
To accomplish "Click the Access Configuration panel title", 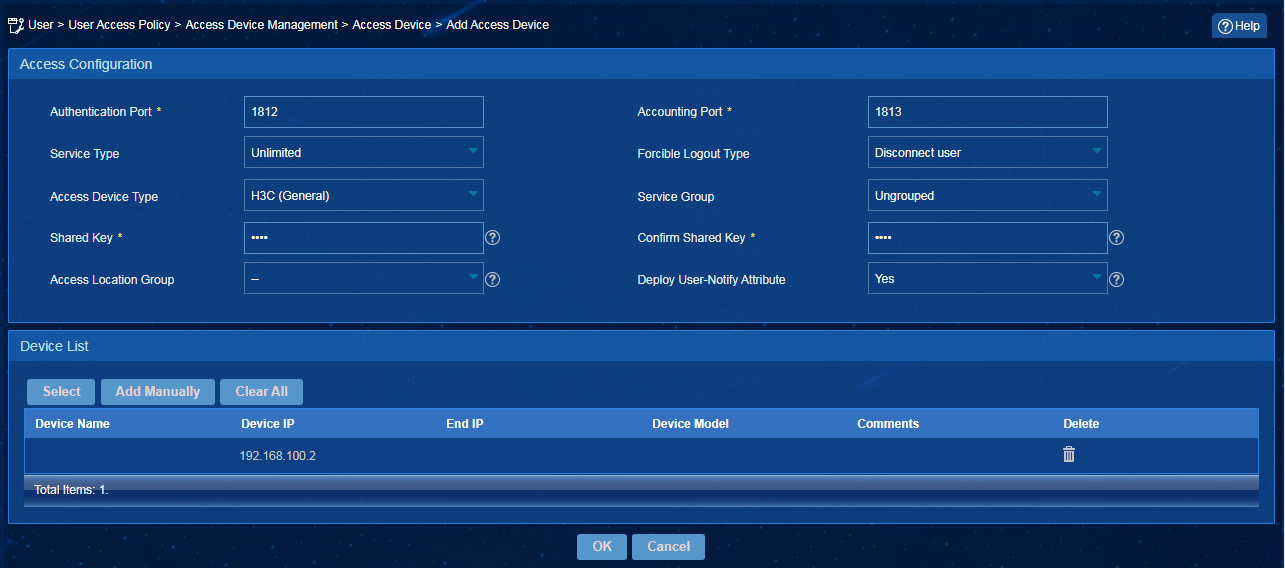I will pyautogui.click(x=86, y=64).
